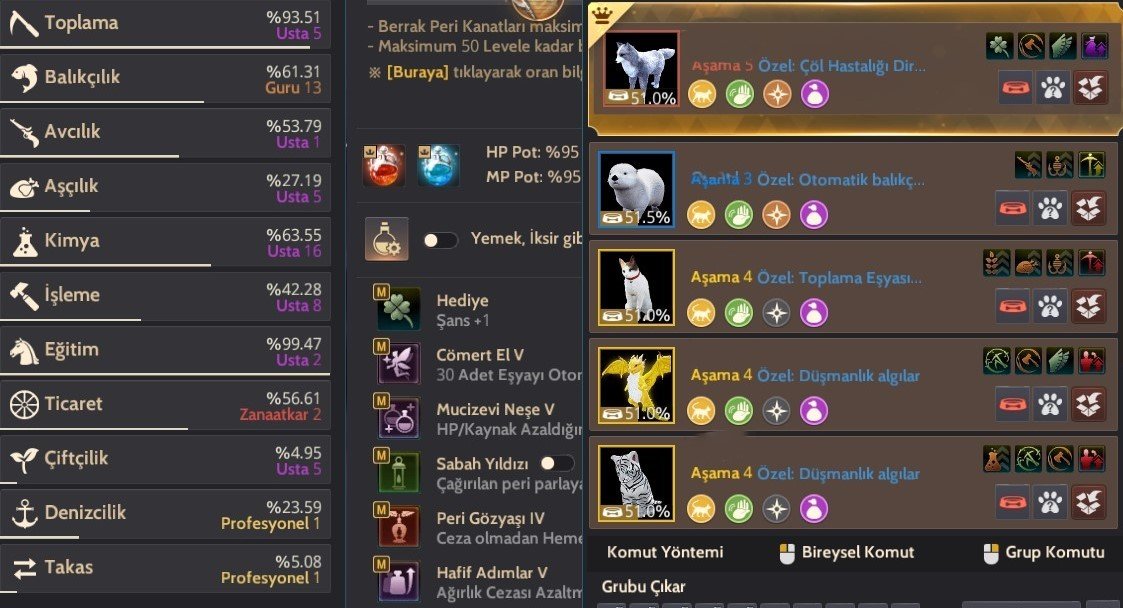
Task: Click the blue MP potion icon
Action: pos(438,165)
